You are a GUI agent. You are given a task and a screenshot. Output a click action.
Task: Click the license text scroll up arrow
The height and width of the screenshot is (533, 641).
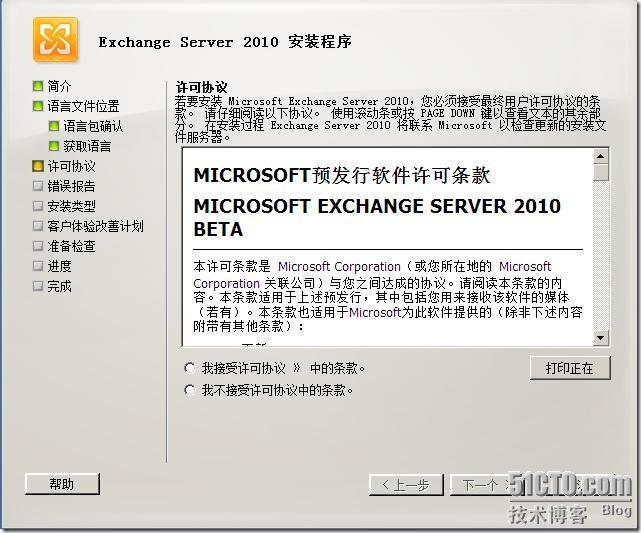601,156
